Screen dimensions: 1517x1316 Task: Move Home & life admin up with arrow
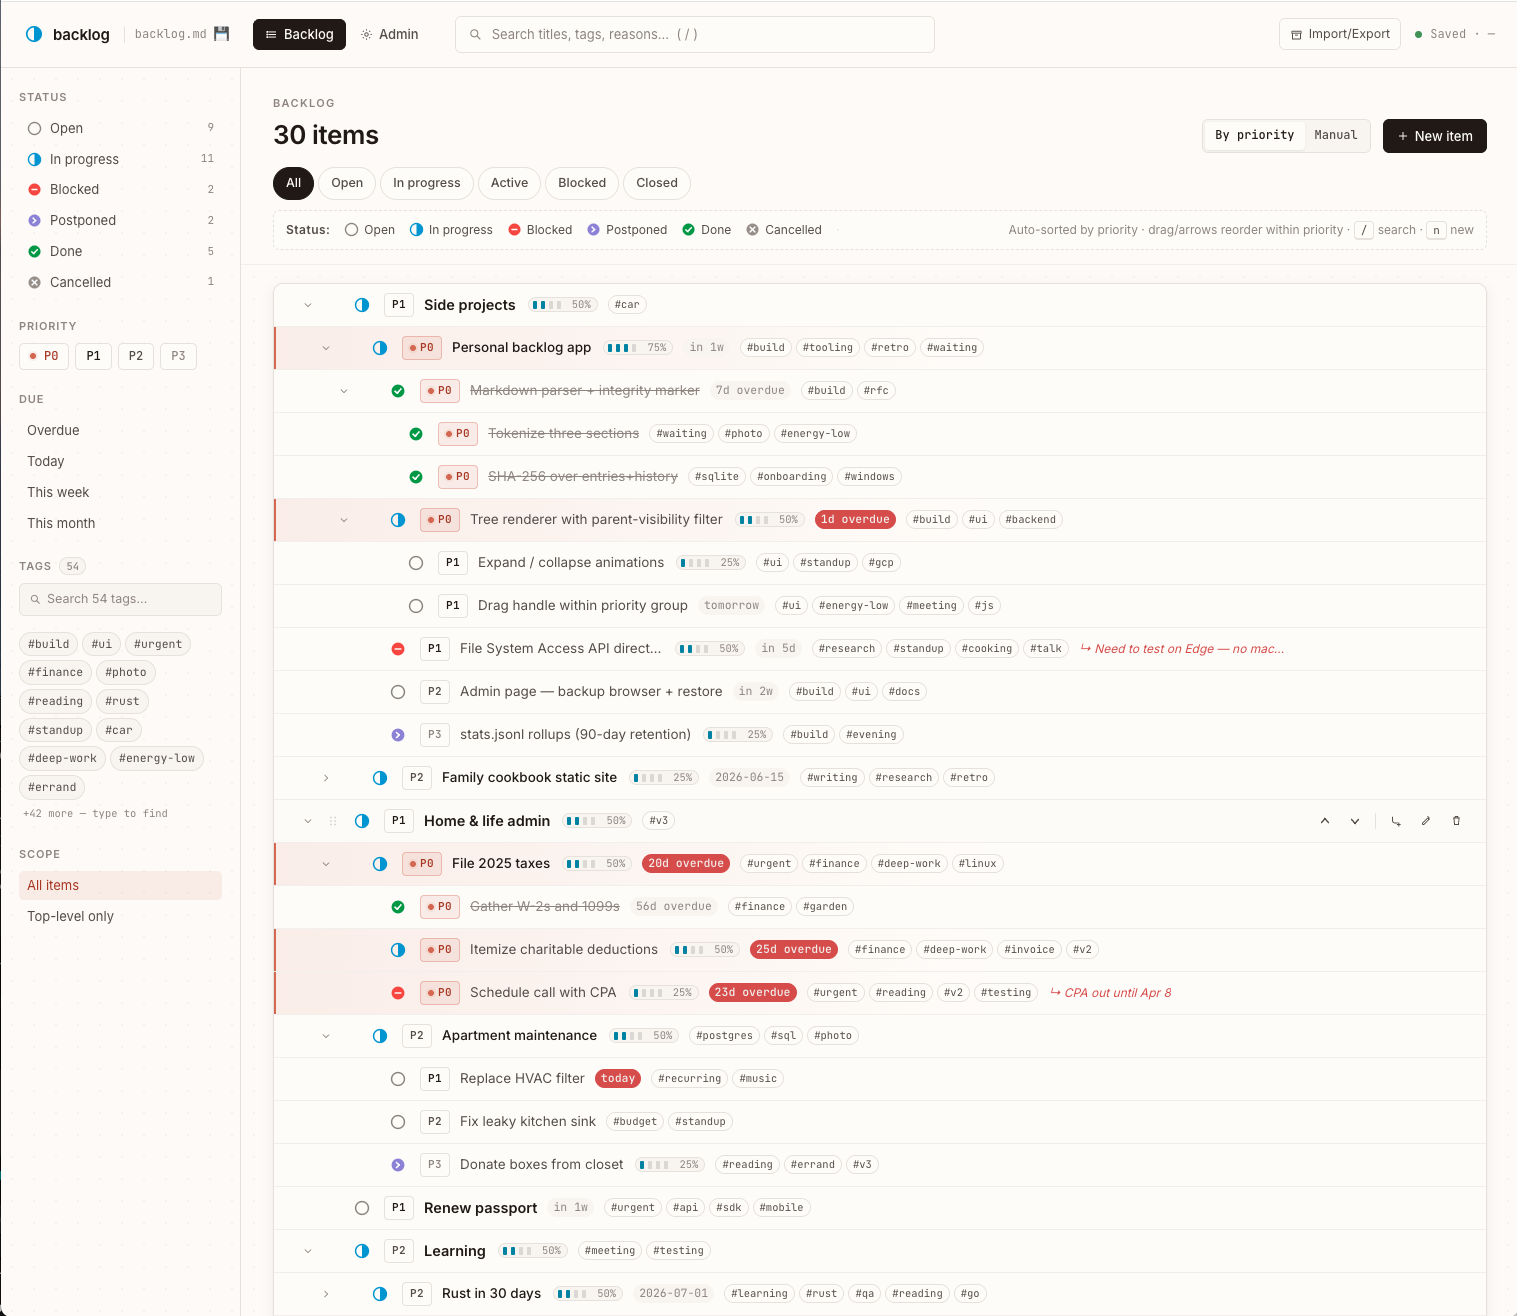1325,821
